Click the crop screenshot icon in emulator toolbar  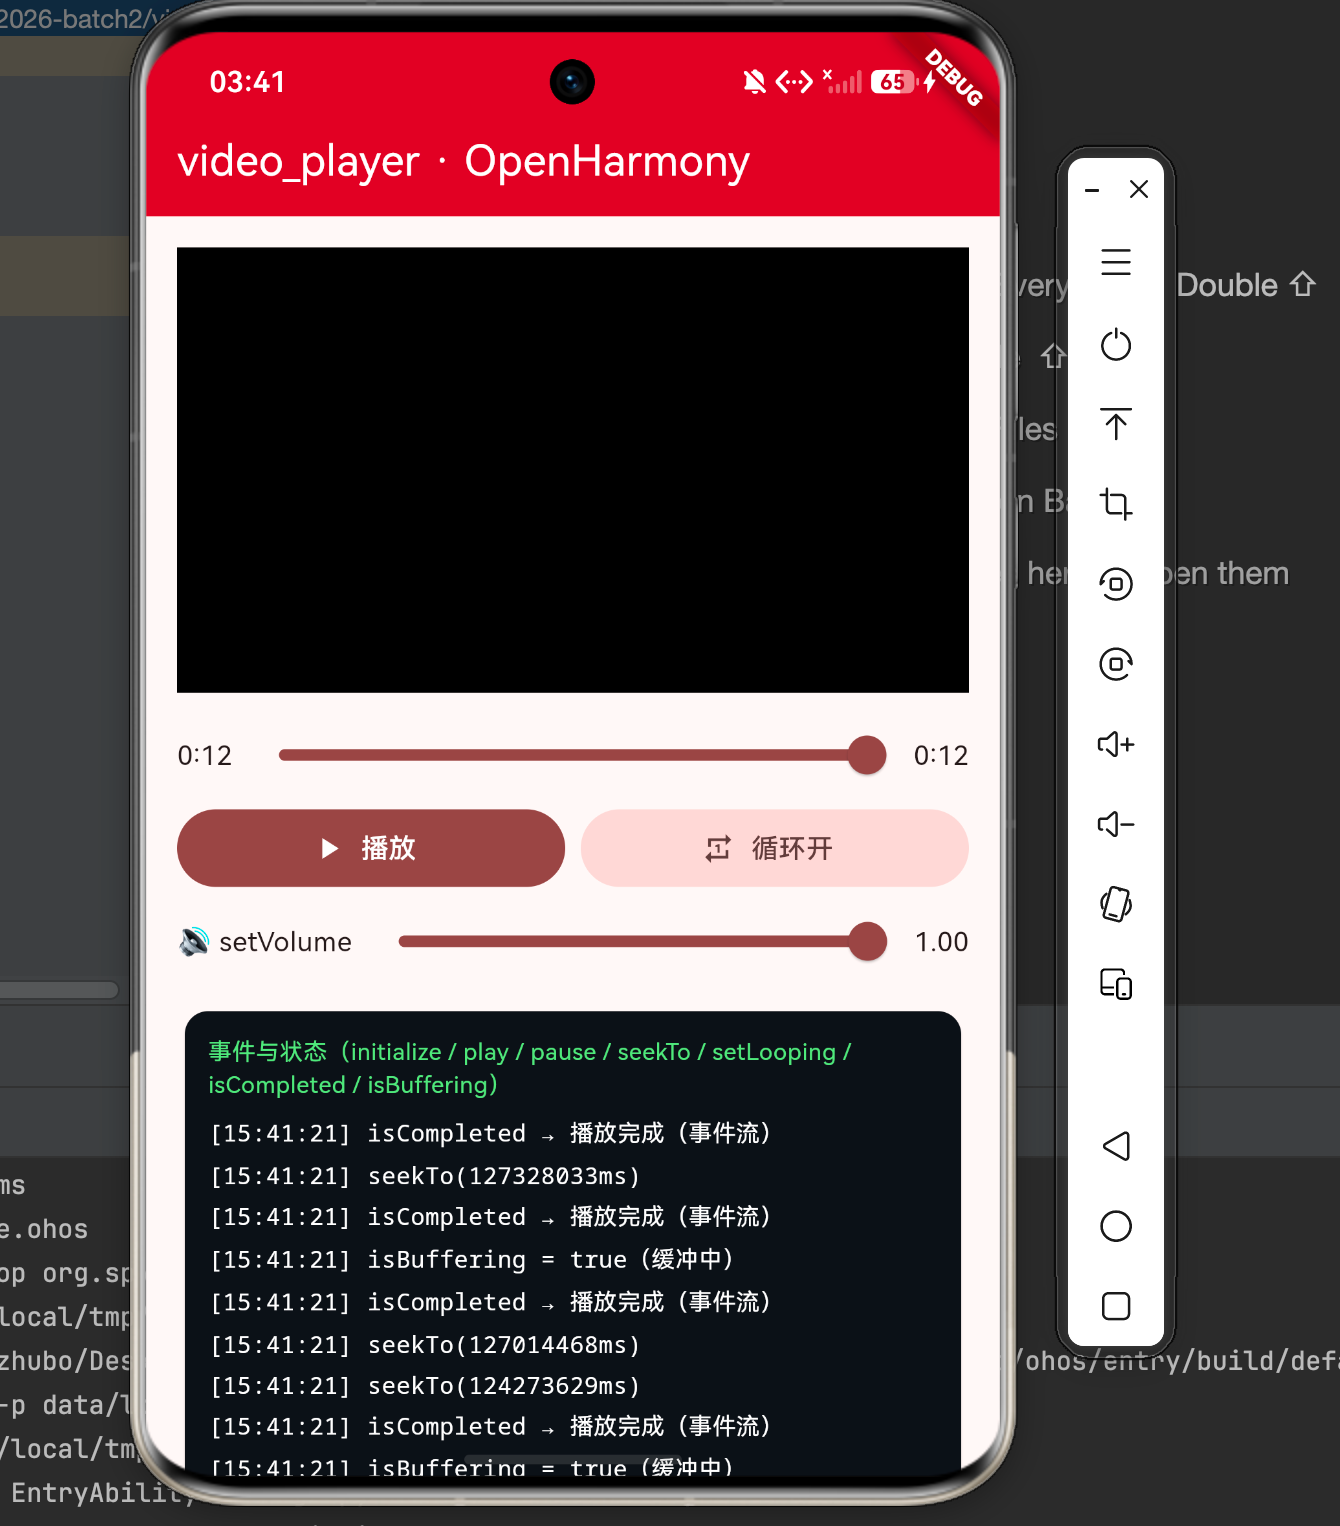1116,503
